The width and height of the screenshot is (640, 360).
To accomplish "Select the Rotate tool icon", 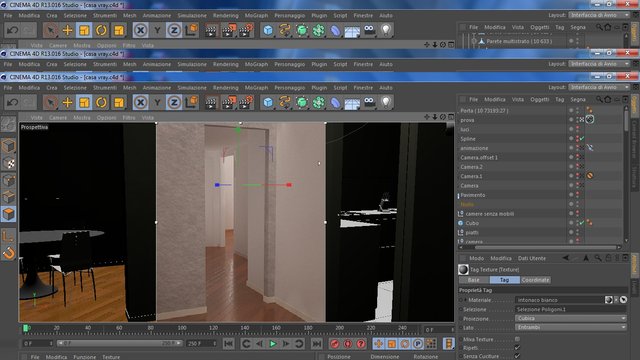I will (101, 102).
